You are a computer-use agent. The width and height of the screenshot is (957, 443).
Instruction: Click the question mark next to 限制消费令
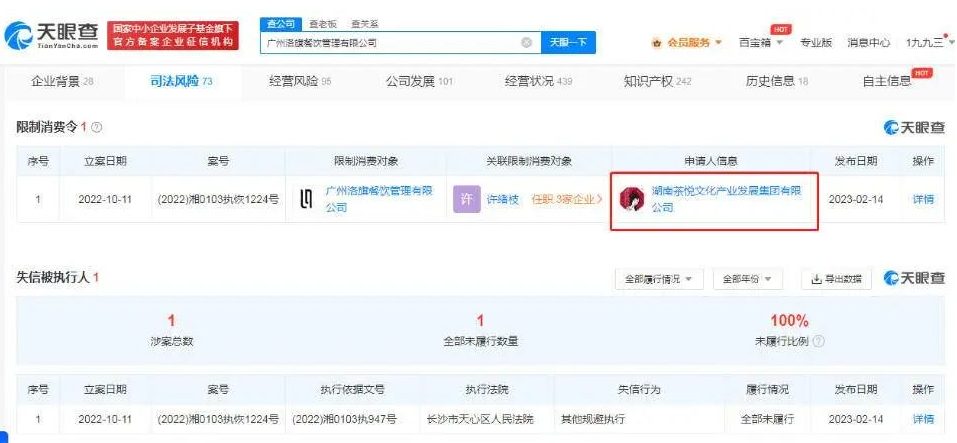96,128
